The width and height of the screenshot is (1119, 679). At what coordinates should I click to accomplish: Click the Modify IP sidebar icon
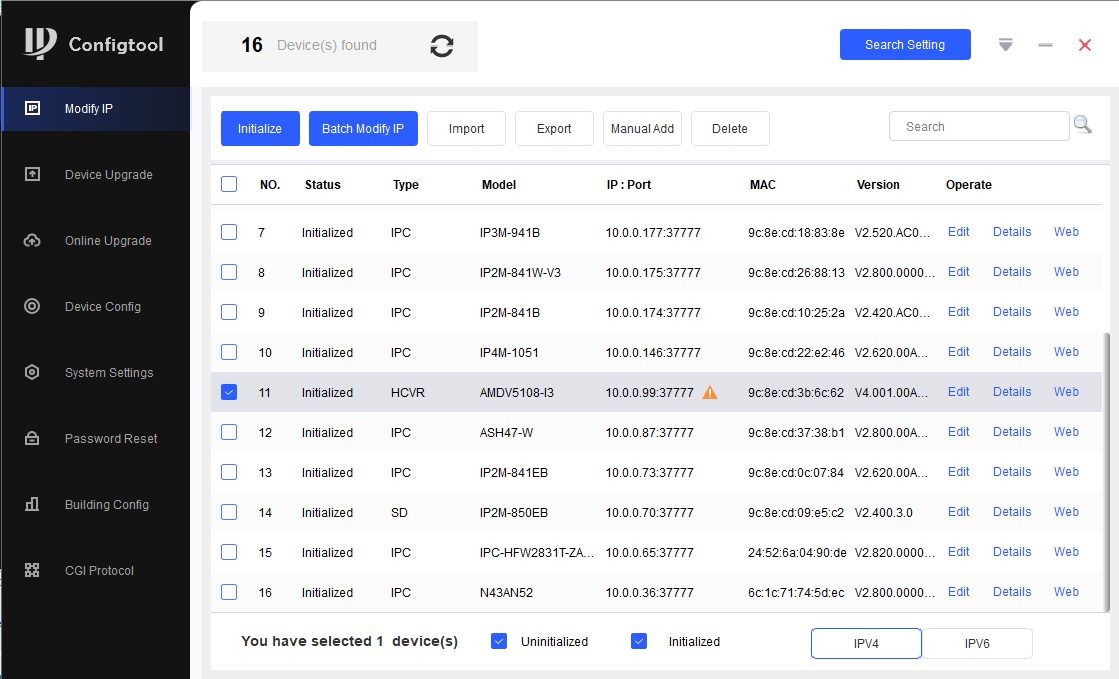32,109
